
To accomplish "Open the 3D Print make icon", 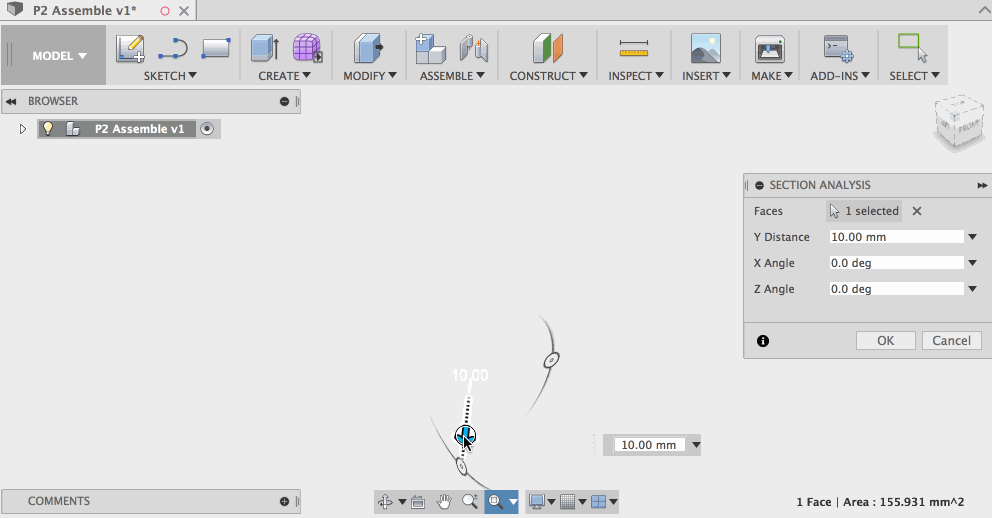I will click(x=770, y=49).
